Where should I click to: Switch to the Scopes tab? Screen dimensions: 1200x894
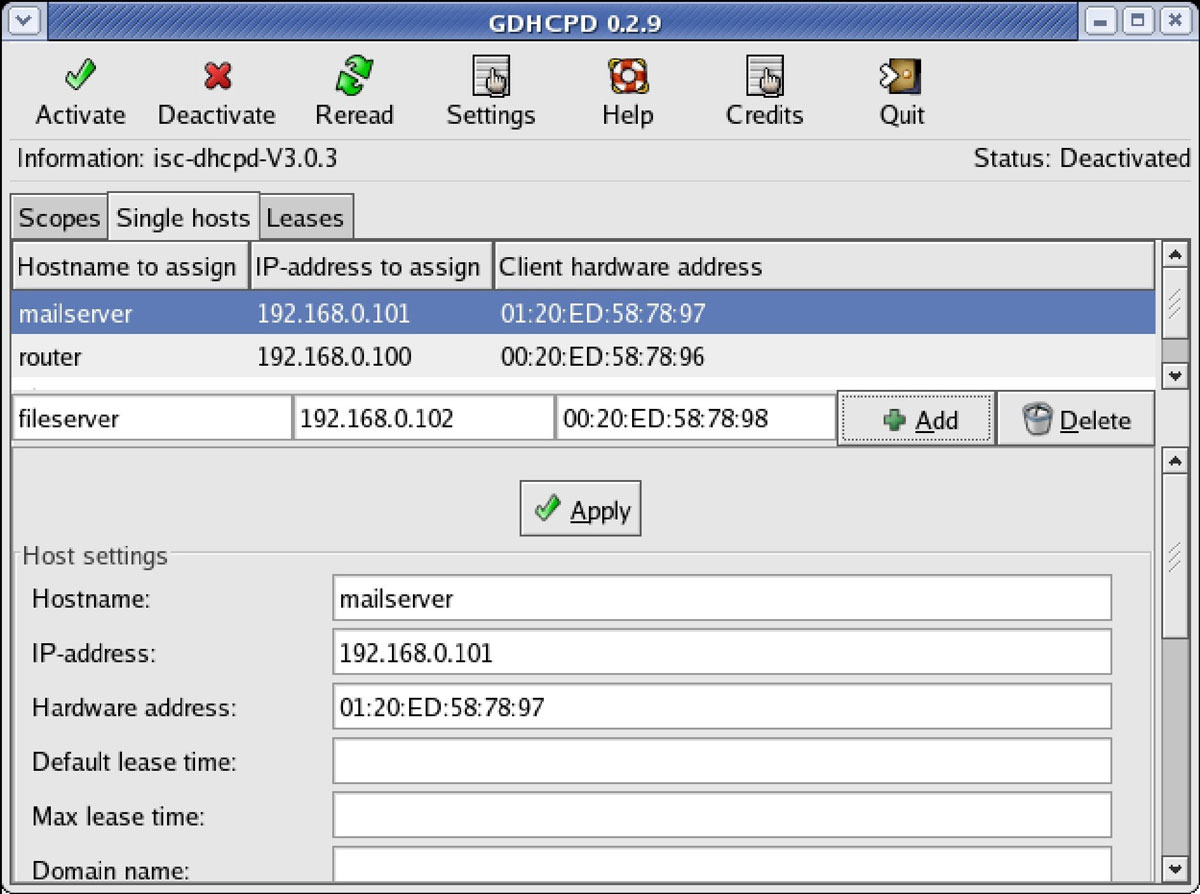coord(60,218)
